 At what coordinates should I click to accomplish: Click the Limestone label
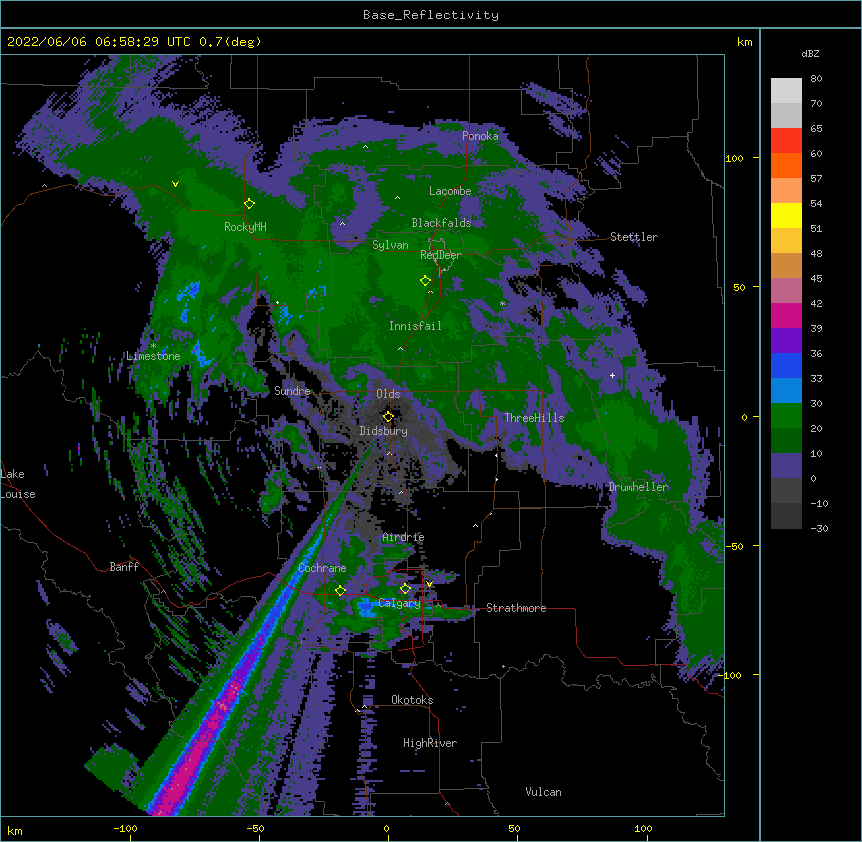pyautogui.click(x=153, y=356)
